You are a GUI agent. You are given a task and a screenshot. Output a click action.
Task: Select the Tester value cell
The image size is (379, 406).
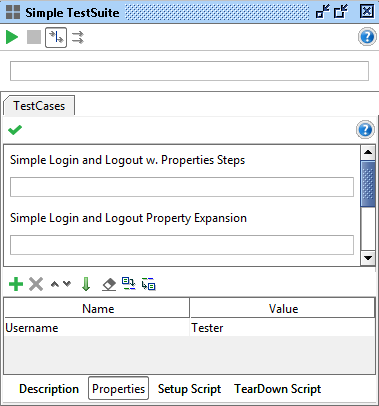[x=283, y=328]
